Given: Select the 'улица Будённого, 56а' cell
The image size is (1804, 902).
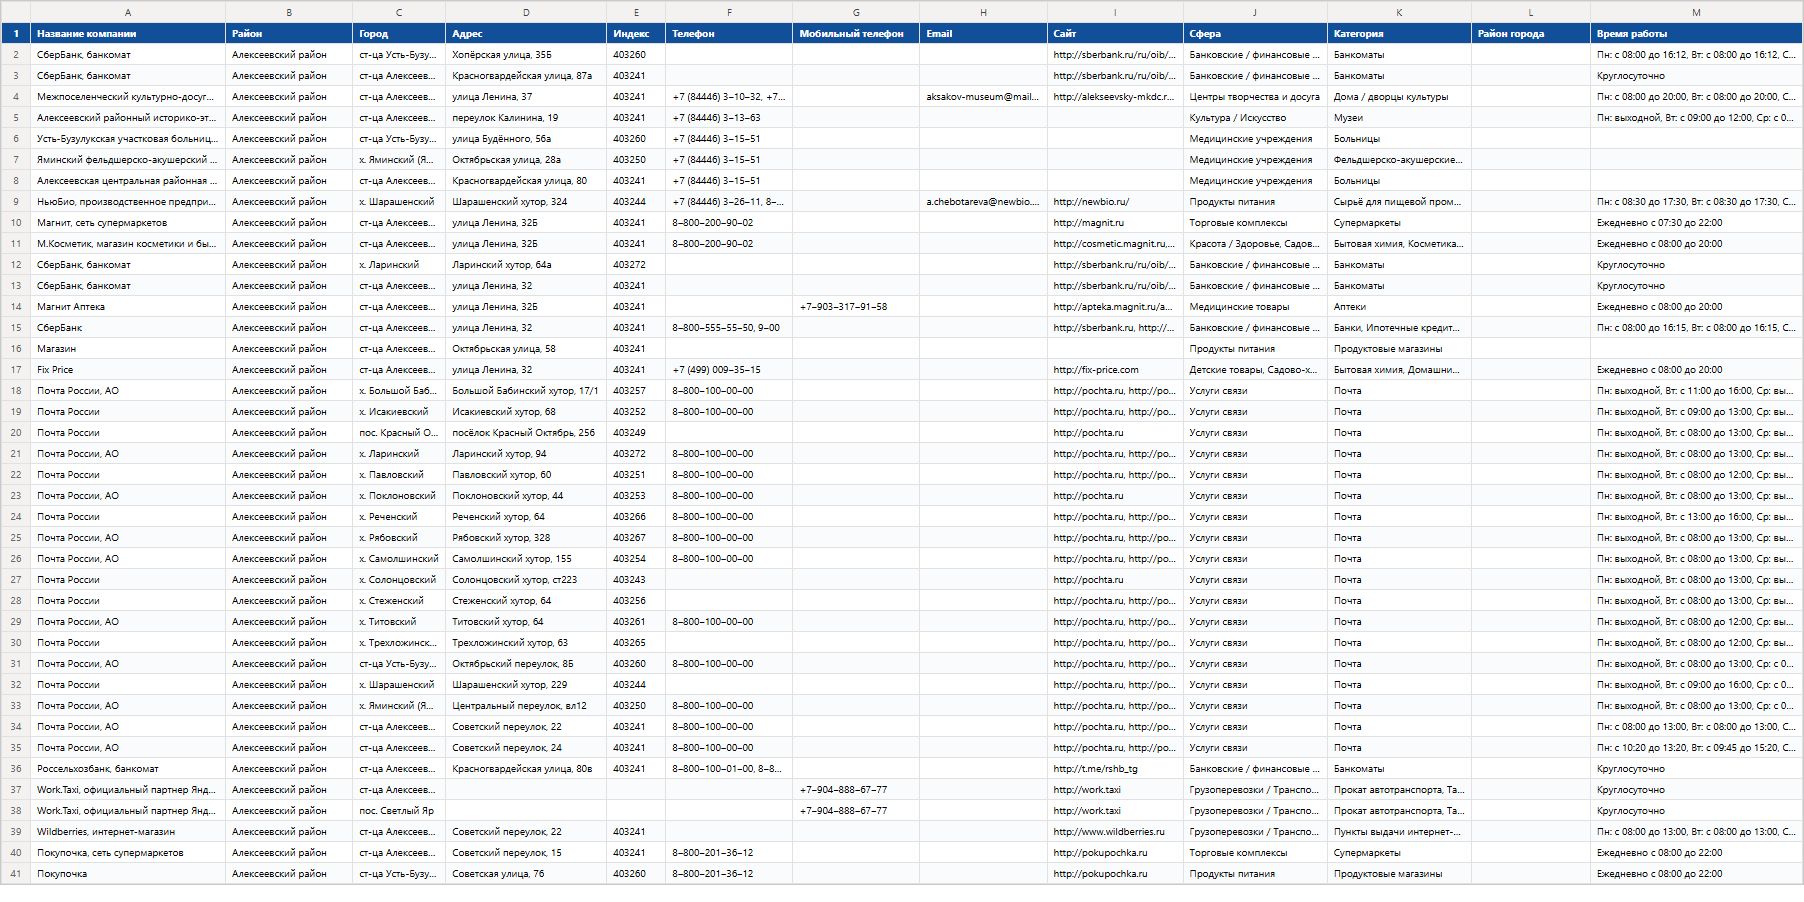Looking at the screenshot, I should click(526, 139).
